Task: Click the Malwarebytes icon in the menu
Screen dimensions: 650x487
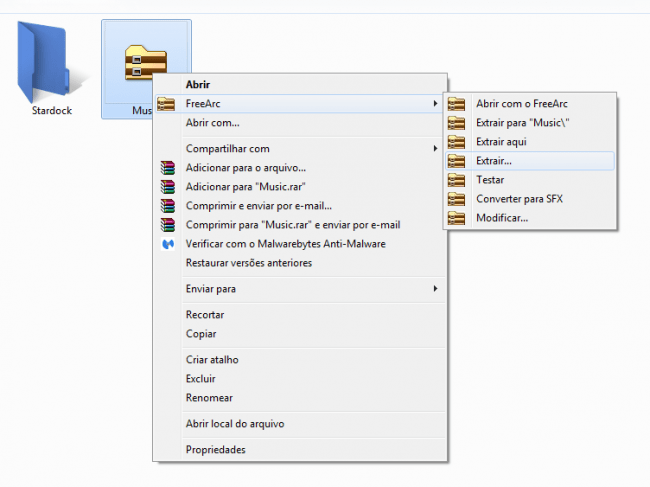Action: [x=167, y=244]
